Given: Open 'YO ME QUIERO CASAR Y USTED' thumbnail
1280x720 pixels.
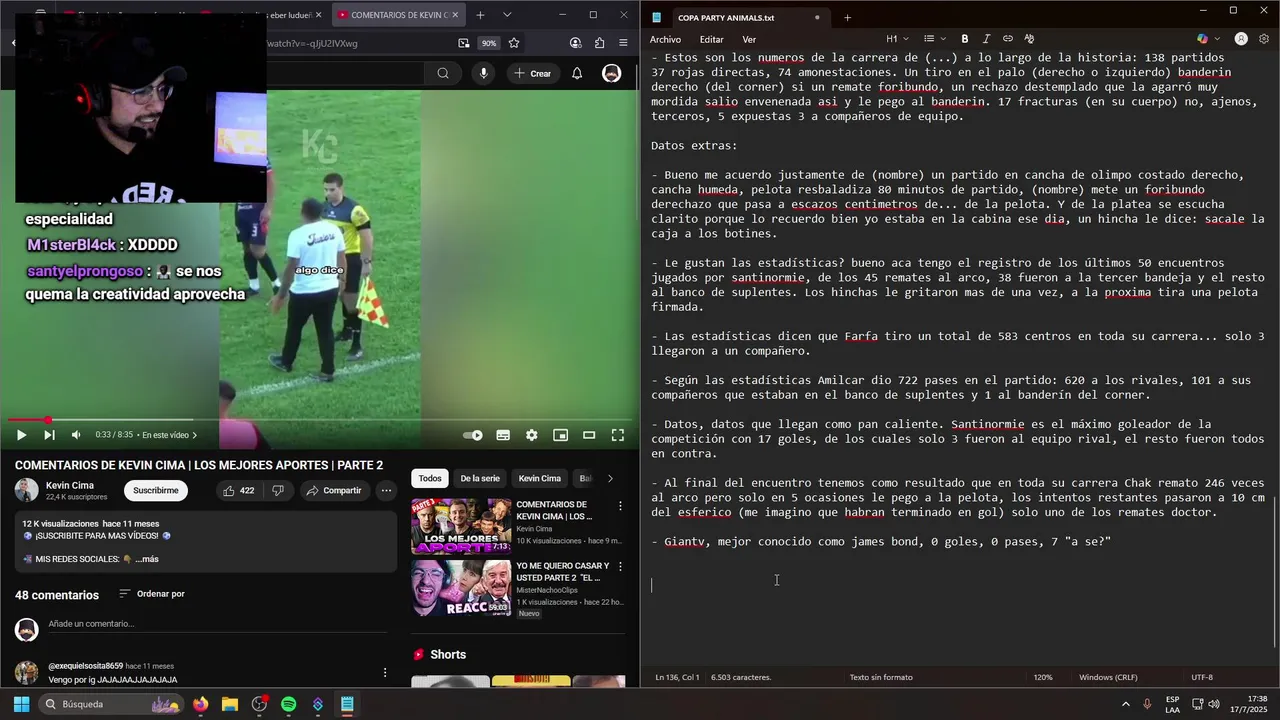Looking at the screenshot, I should [461, 588].
